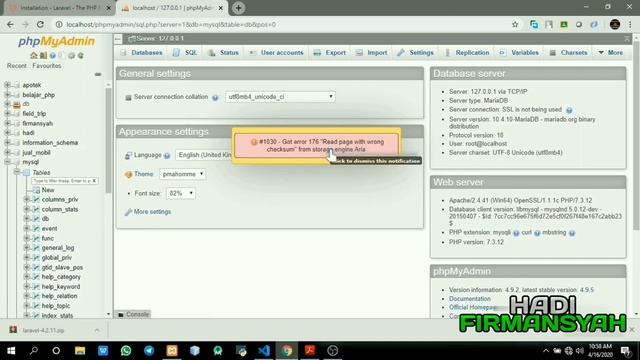
Task: Open Telegram from the taskbar
Action: 149,351
